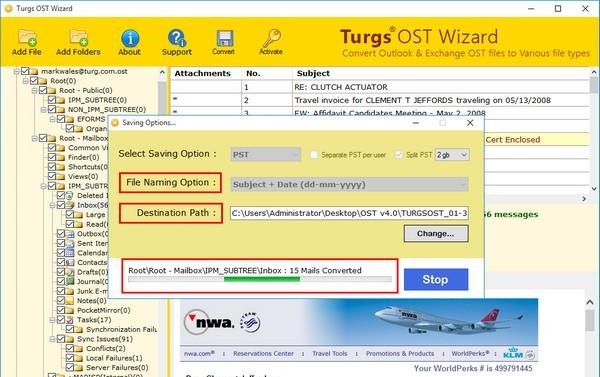
Task: Uncheck the Root(0) folder checkbox
Action: coord(34,81)
